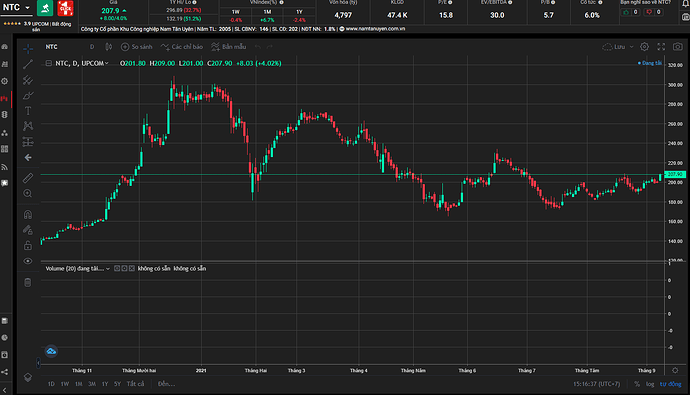Open the object tree layers icon
This screenshot has height=395, width=690.
coord(28,377)
